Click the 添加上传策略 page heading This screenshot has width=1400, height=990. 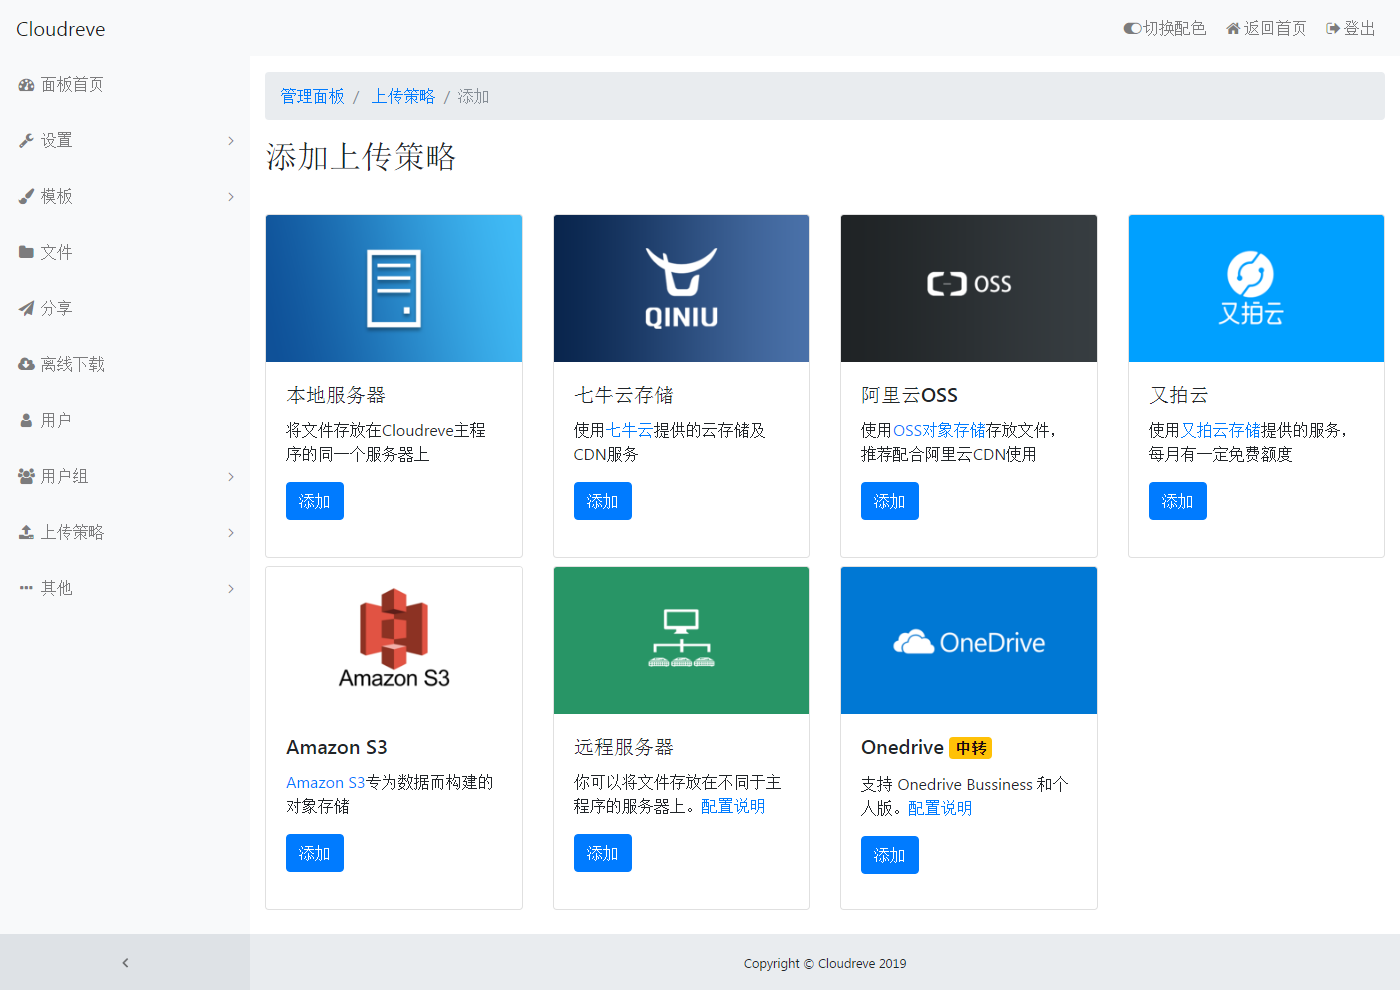click(x=361, y=157)
